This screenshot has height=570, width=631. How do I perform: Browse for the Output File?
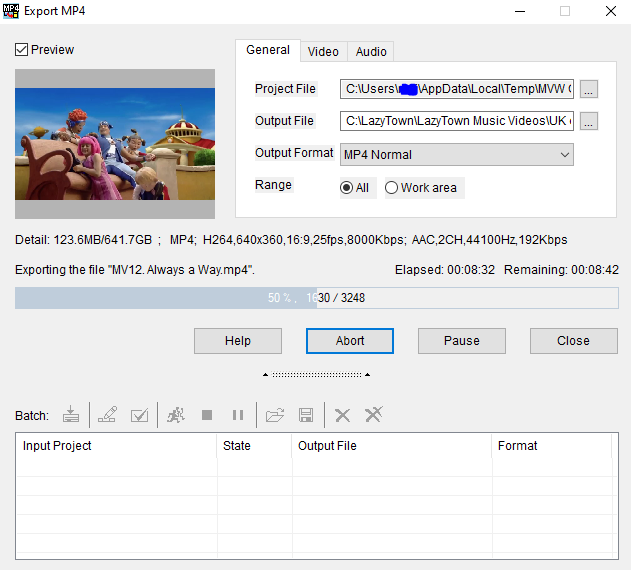pos(589,121)
